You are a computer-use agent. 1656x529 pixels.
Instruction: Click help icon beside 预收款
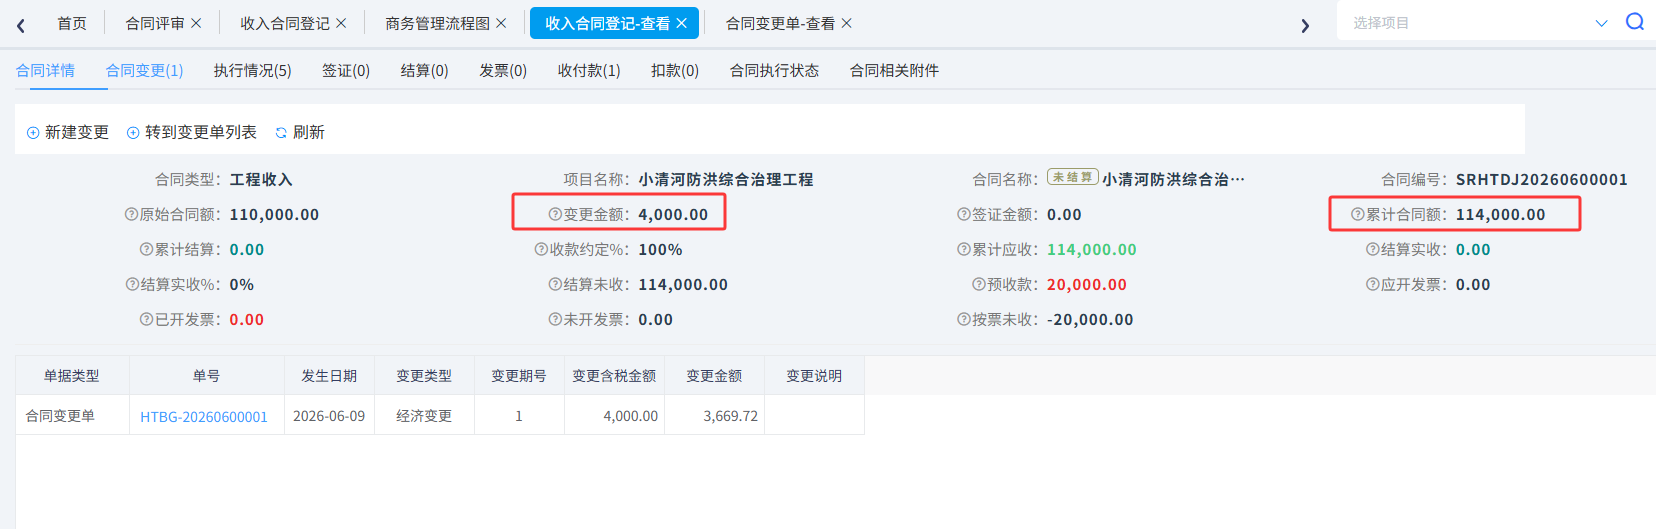(x=979, y=284)
